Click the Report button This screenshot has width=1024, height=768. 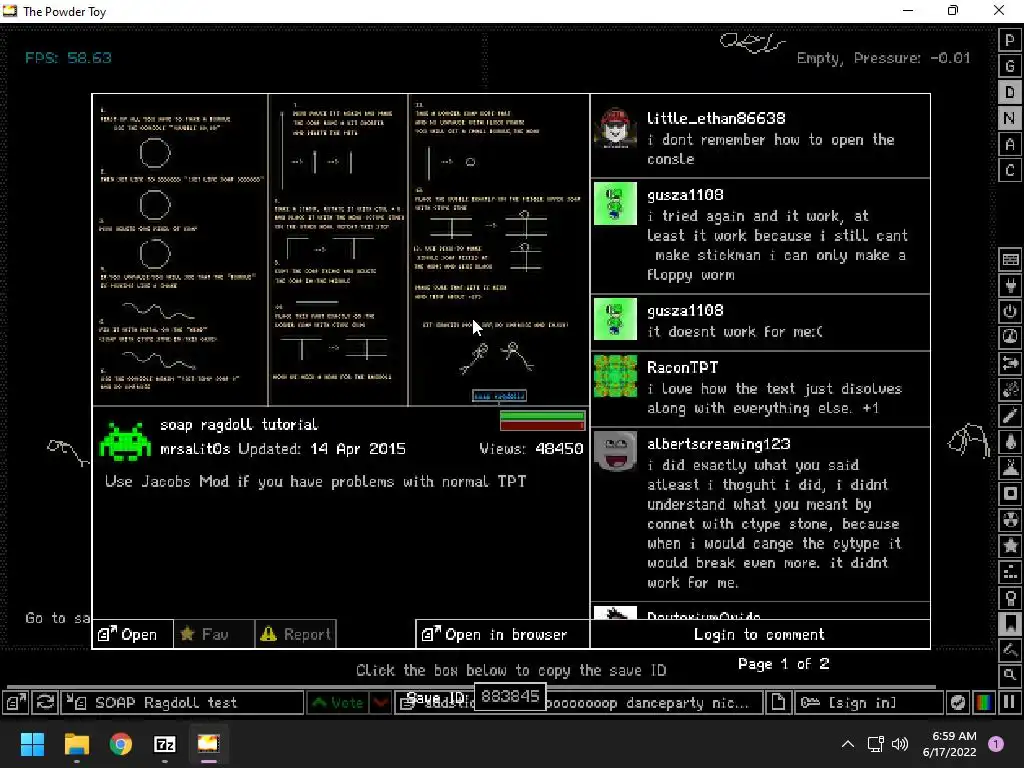295,634
